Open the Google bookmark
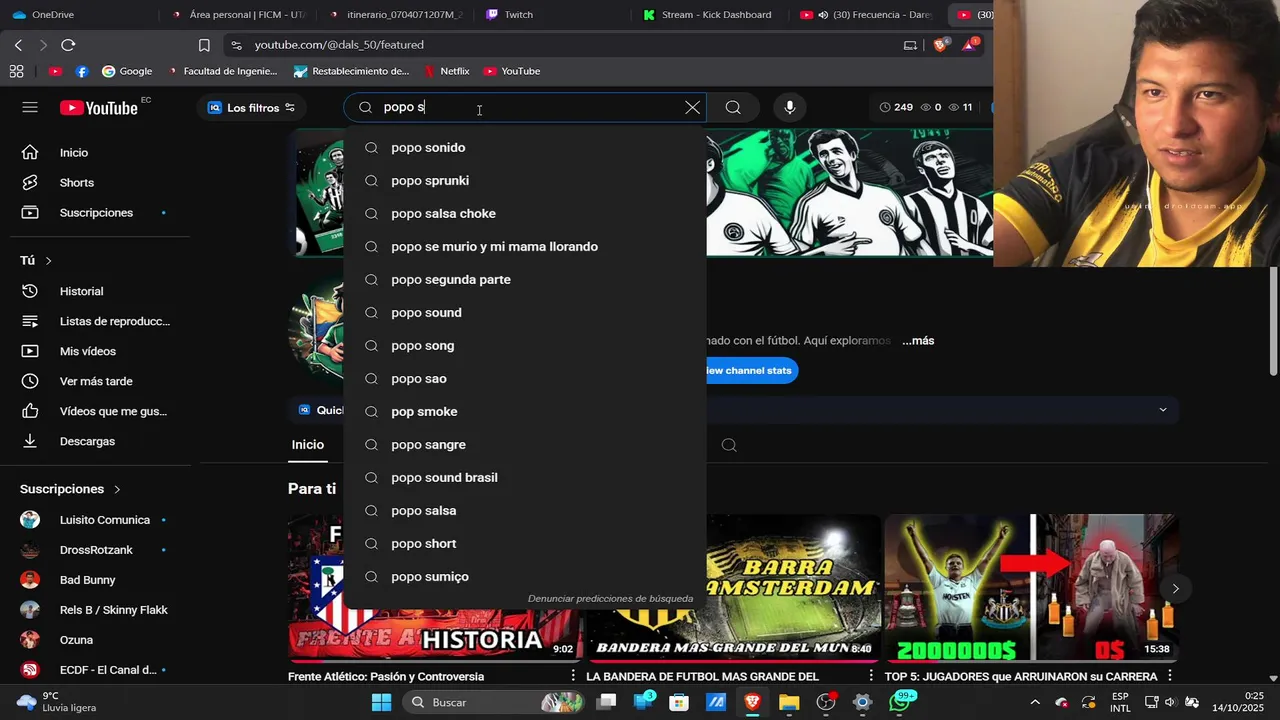 (x=127, y=71)
